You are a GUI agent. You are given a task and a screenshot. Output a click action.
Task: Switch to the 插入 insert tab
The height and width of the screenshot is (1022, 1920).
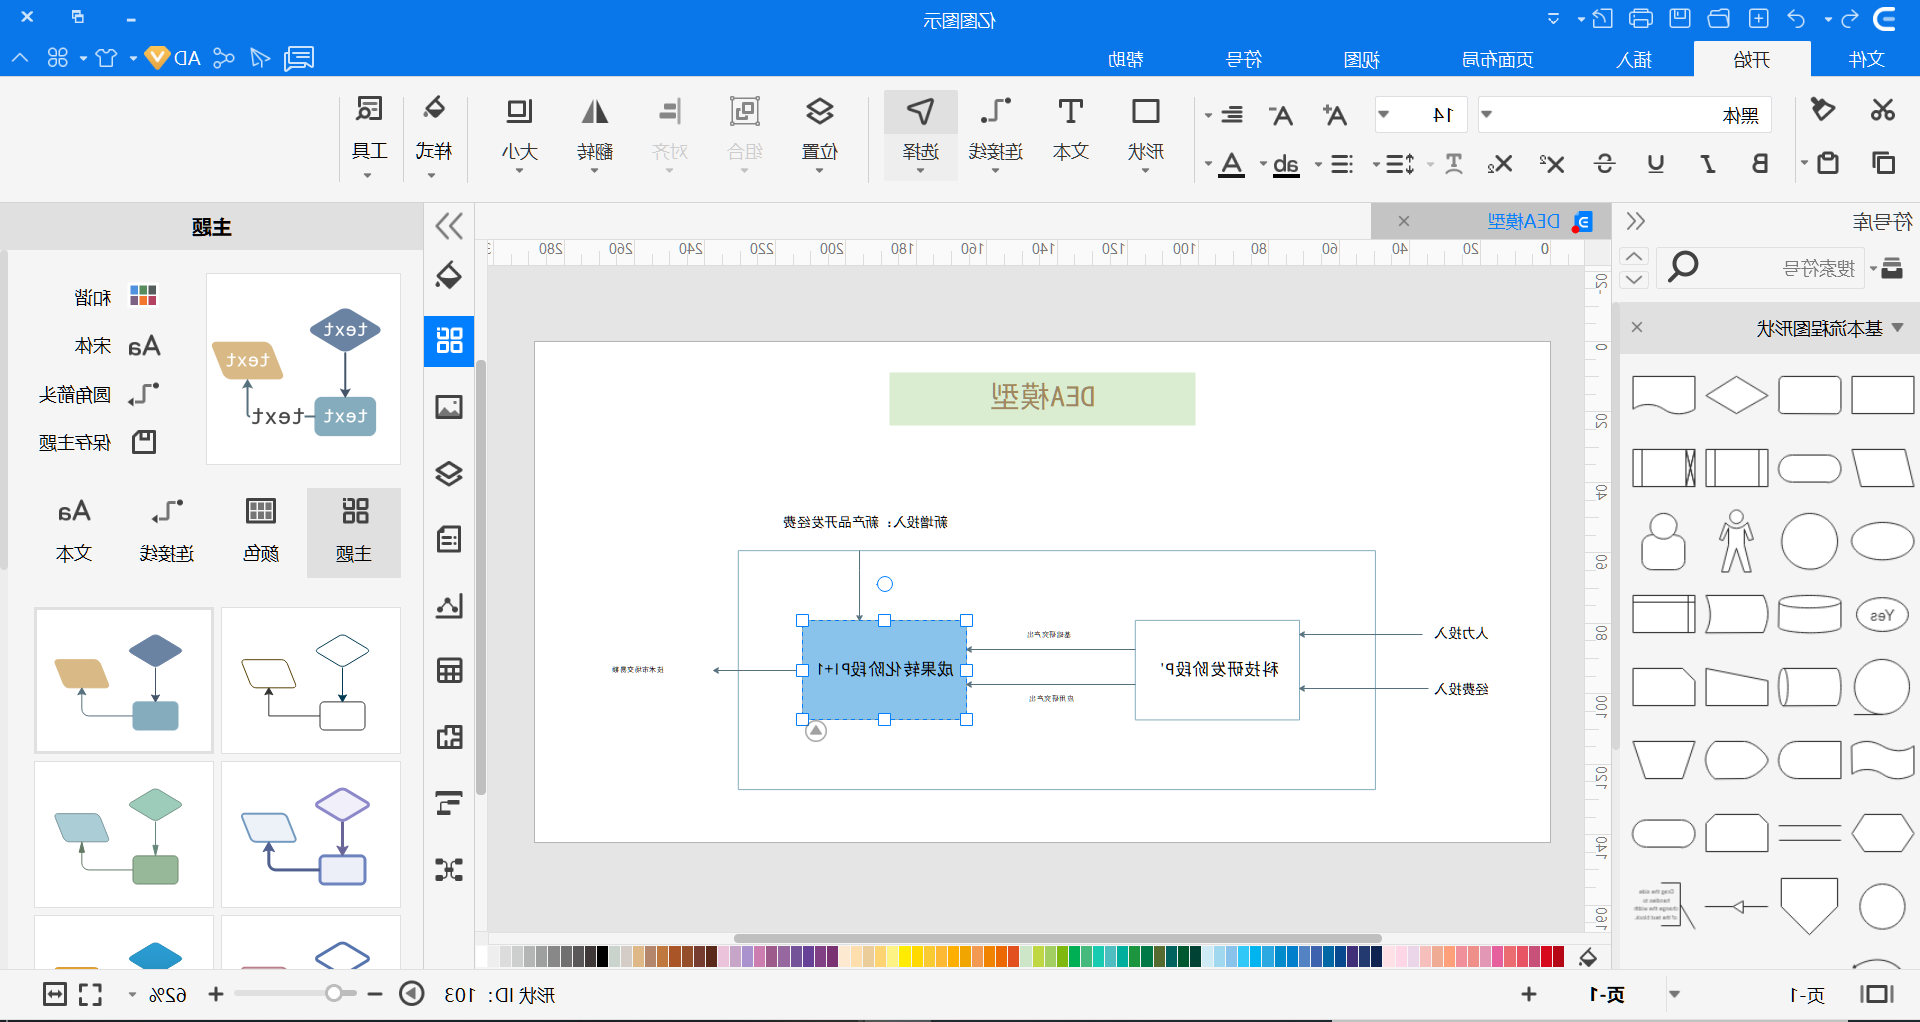1634,59
